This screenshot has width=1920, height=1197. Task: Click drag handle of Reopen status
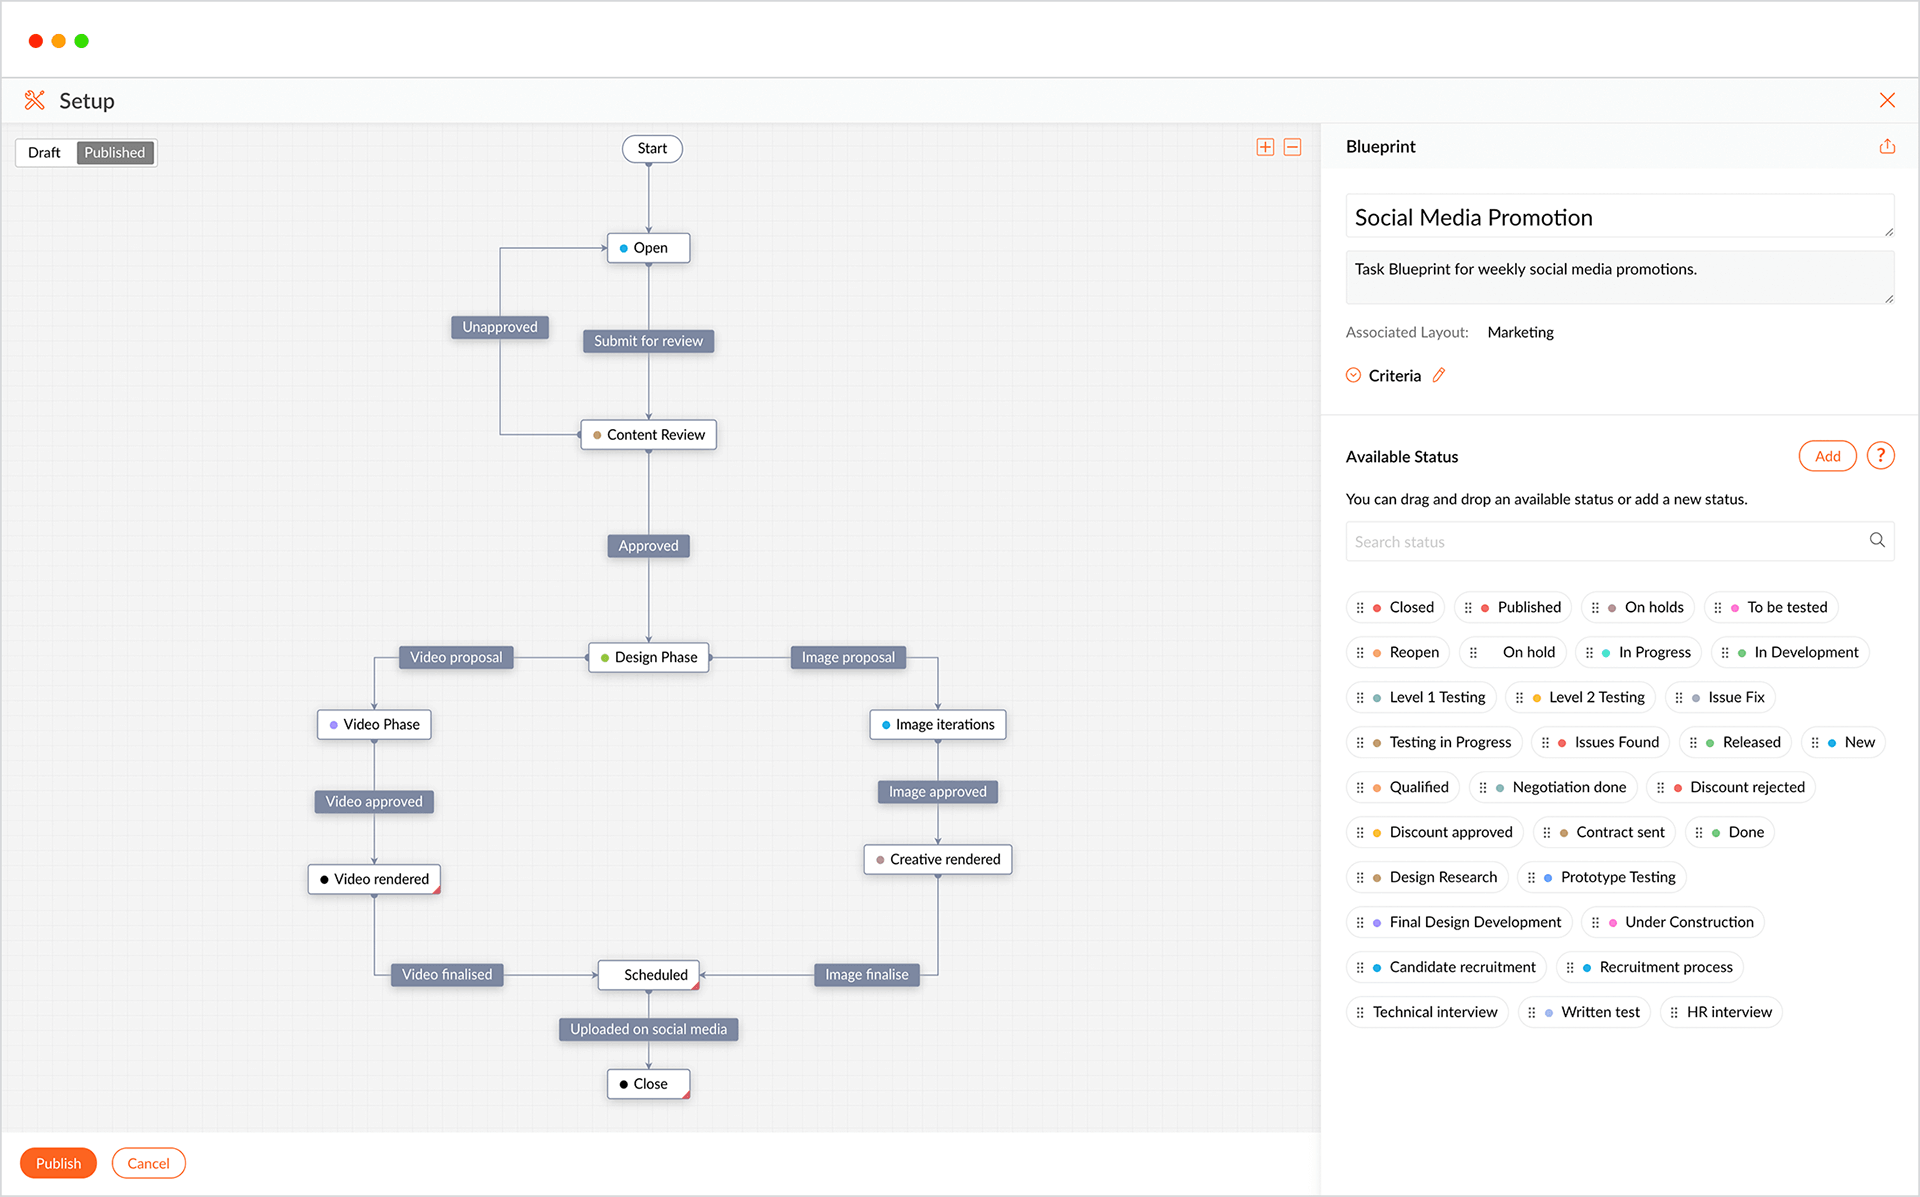click(1360, 652)
